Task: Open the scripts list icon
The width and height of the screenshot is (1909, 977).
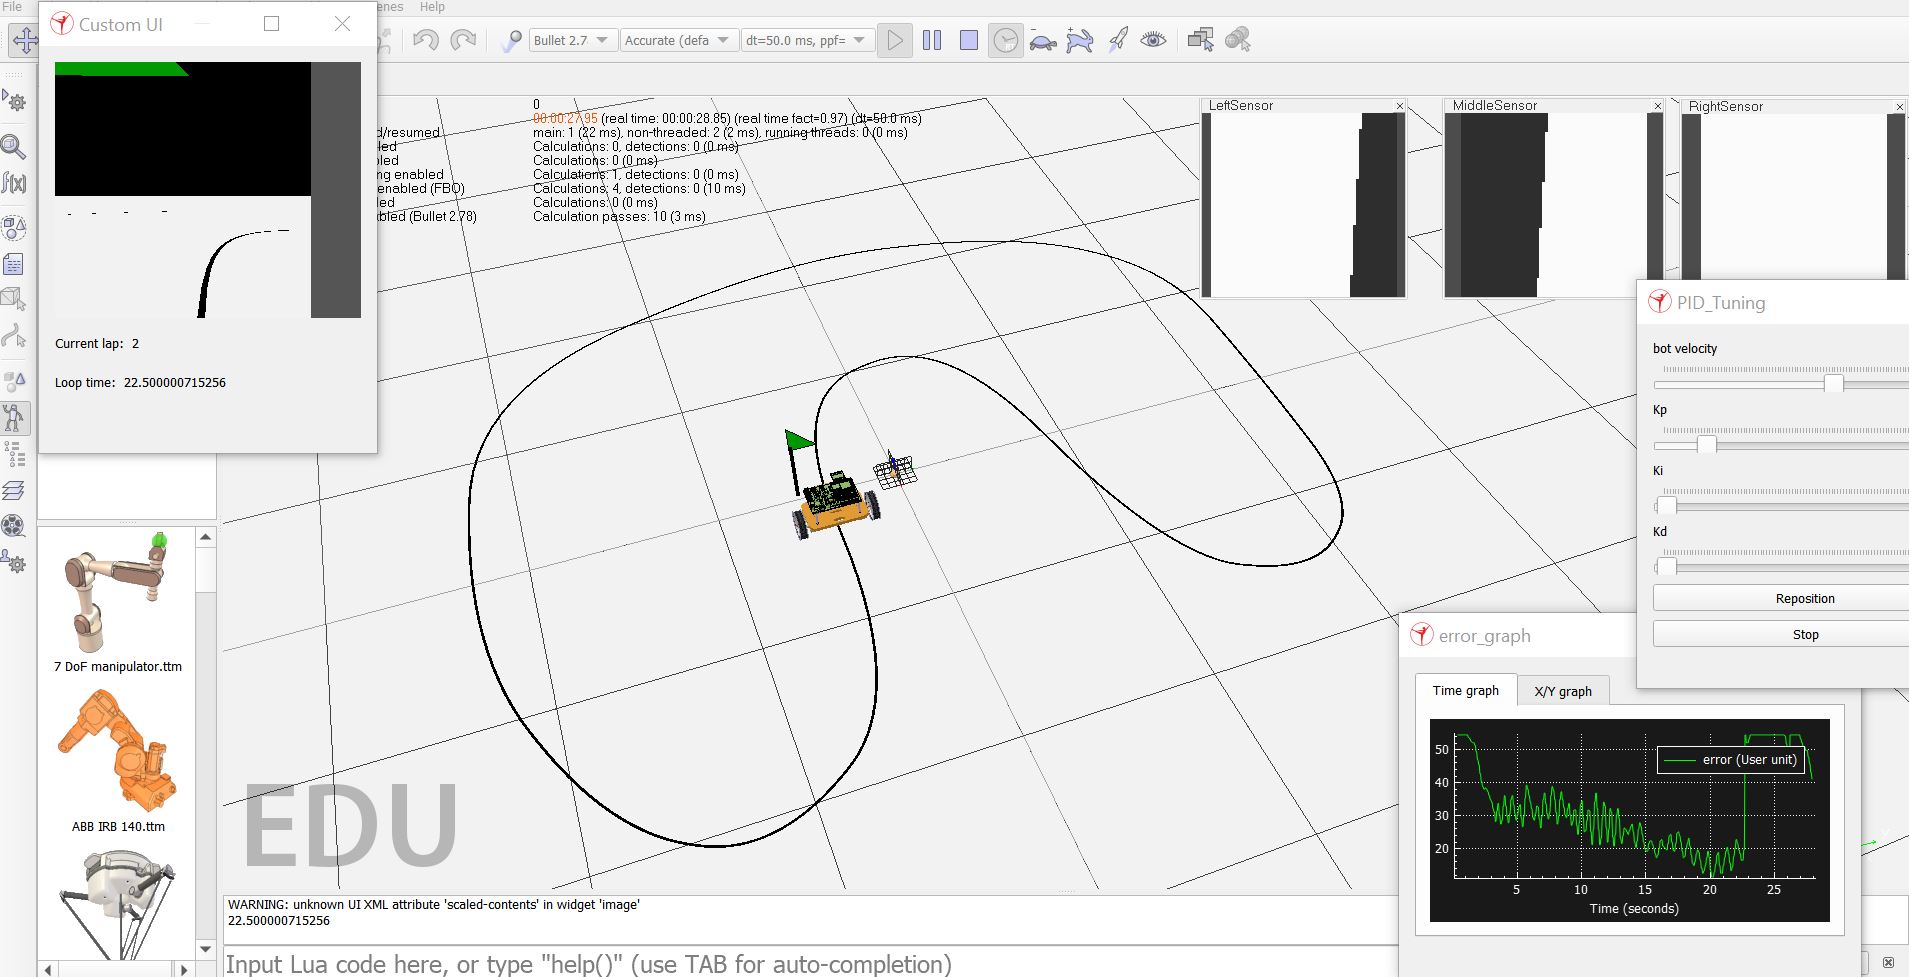Action: click(x=14, y=264)
